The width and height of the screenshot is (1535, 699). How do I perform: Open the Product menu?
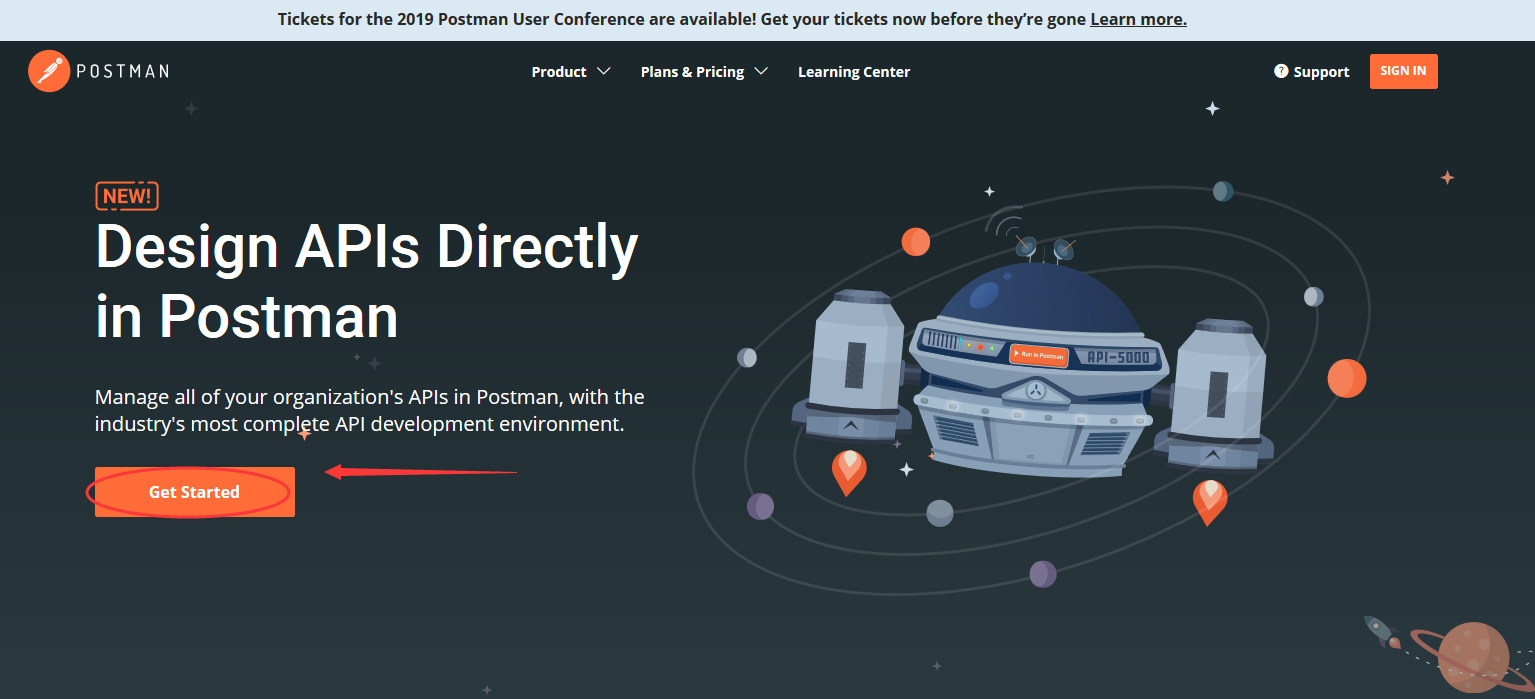pos(559,72)
